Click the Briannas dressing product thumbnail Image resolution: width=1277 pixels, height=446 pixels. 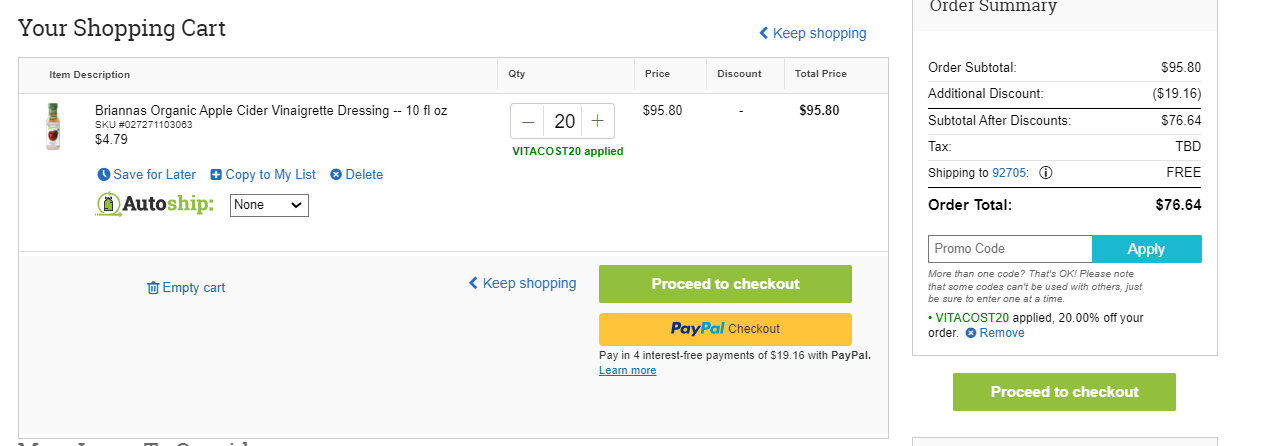[53, 127]
